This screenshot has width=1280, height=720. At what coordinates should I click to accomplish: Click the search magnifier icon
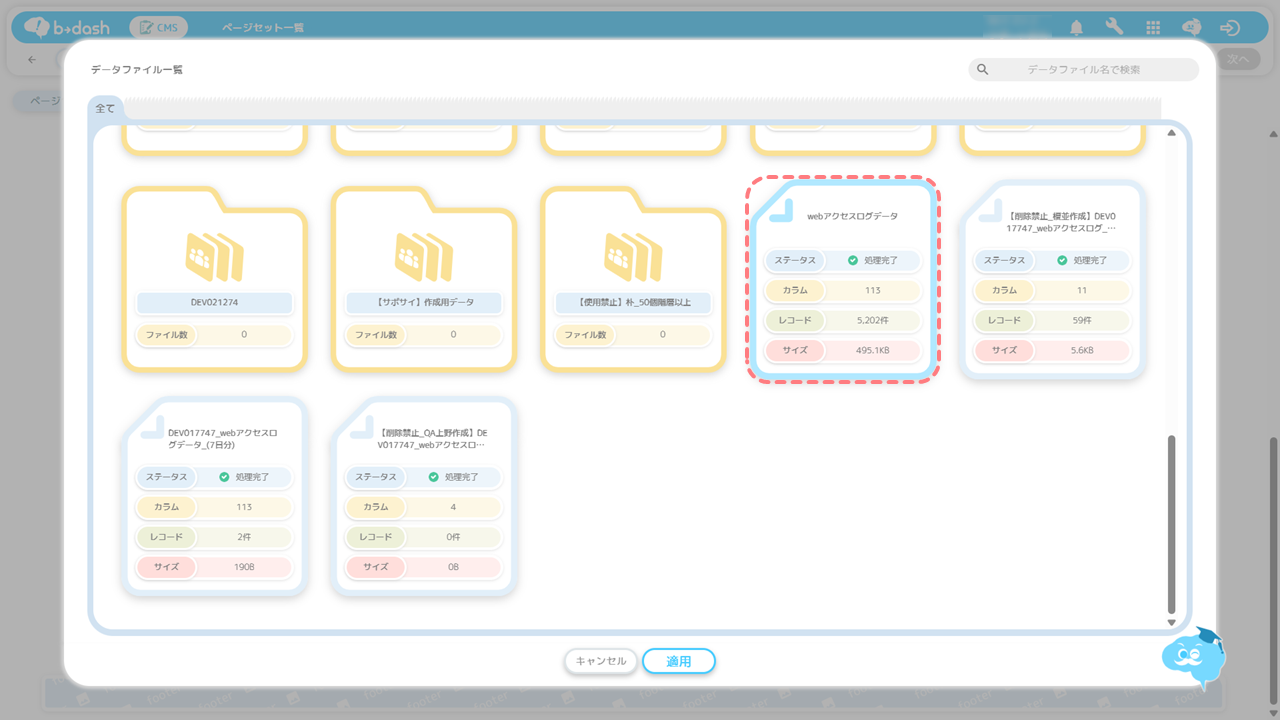coord(983,69)
